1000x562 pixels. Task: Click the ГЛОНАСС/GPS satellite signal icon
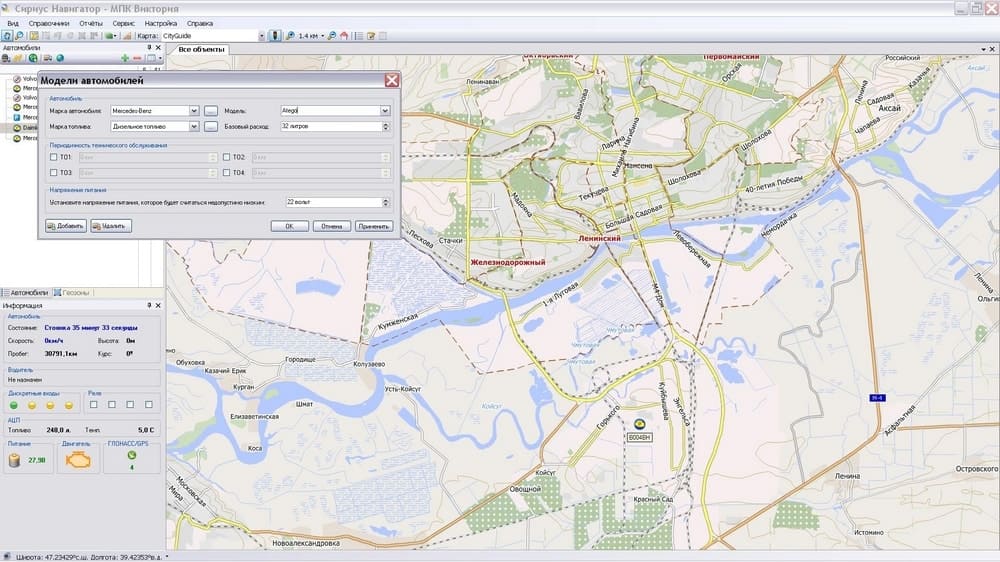pyautogui.click(x=131, y=455)
